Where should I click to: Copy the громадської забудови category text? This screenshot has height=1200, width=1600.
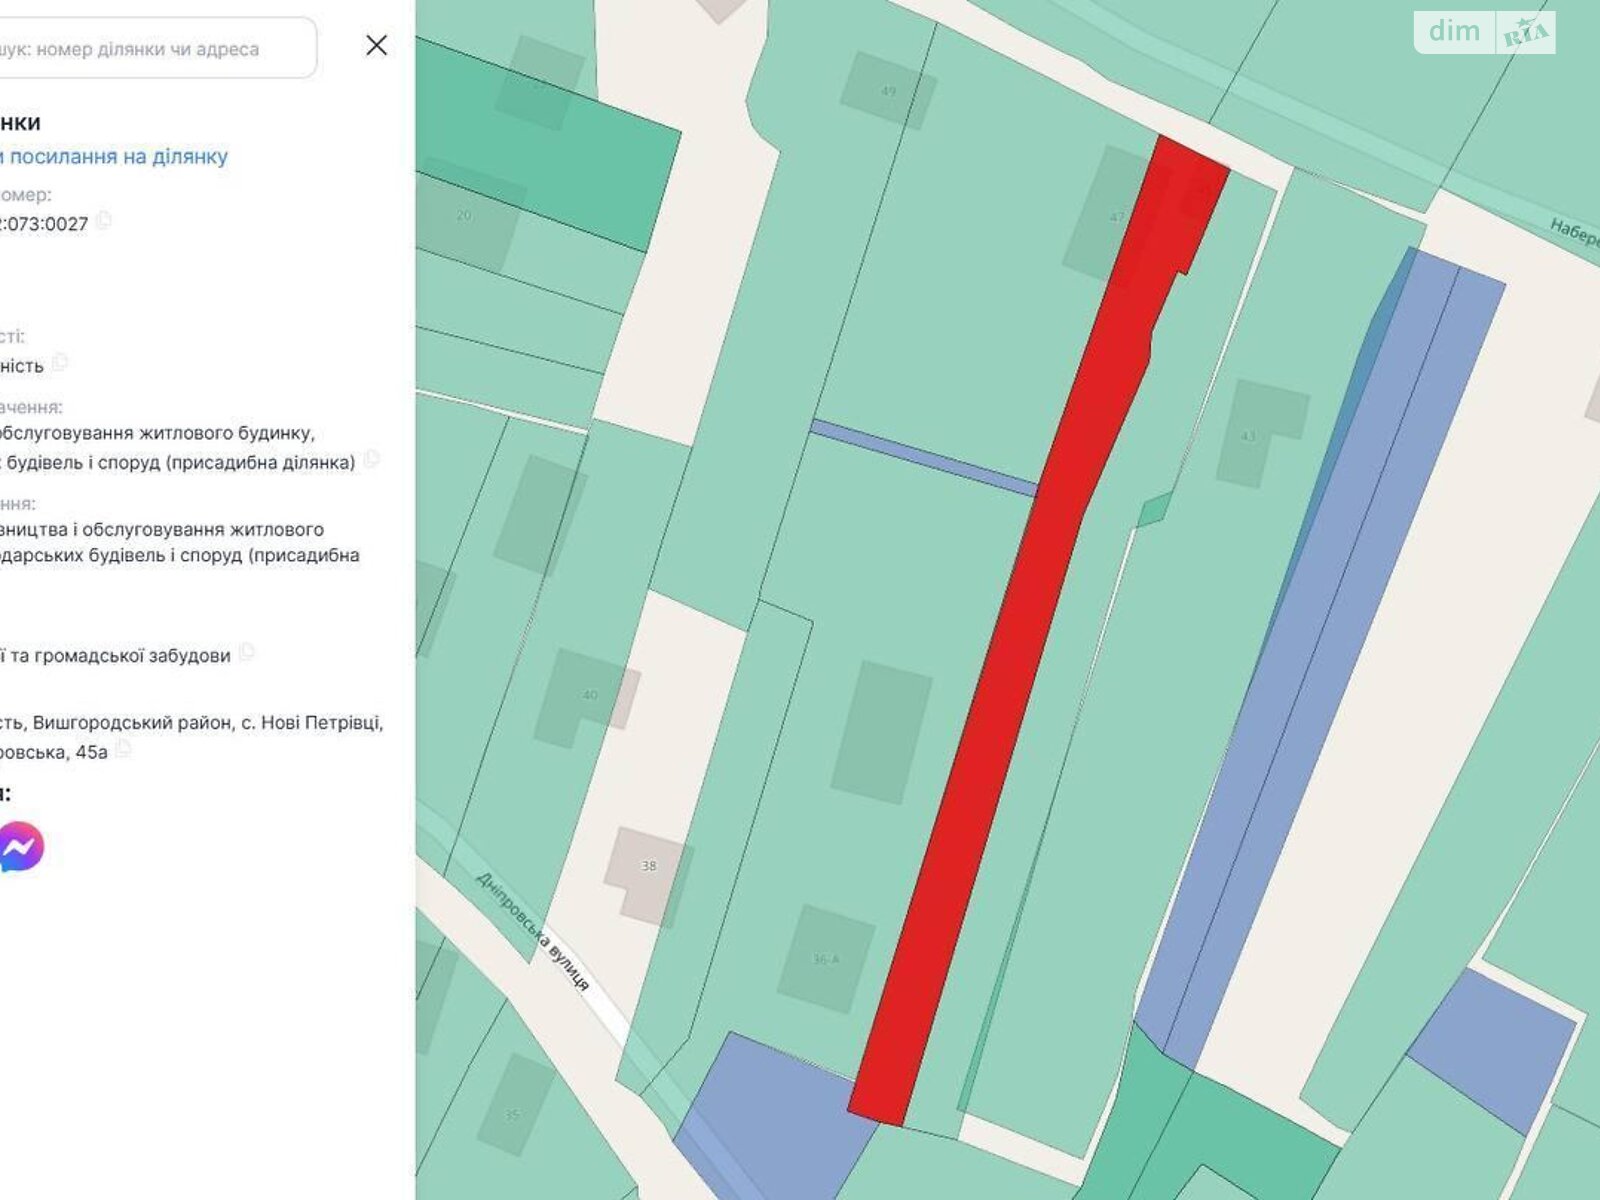coord(247,654)
